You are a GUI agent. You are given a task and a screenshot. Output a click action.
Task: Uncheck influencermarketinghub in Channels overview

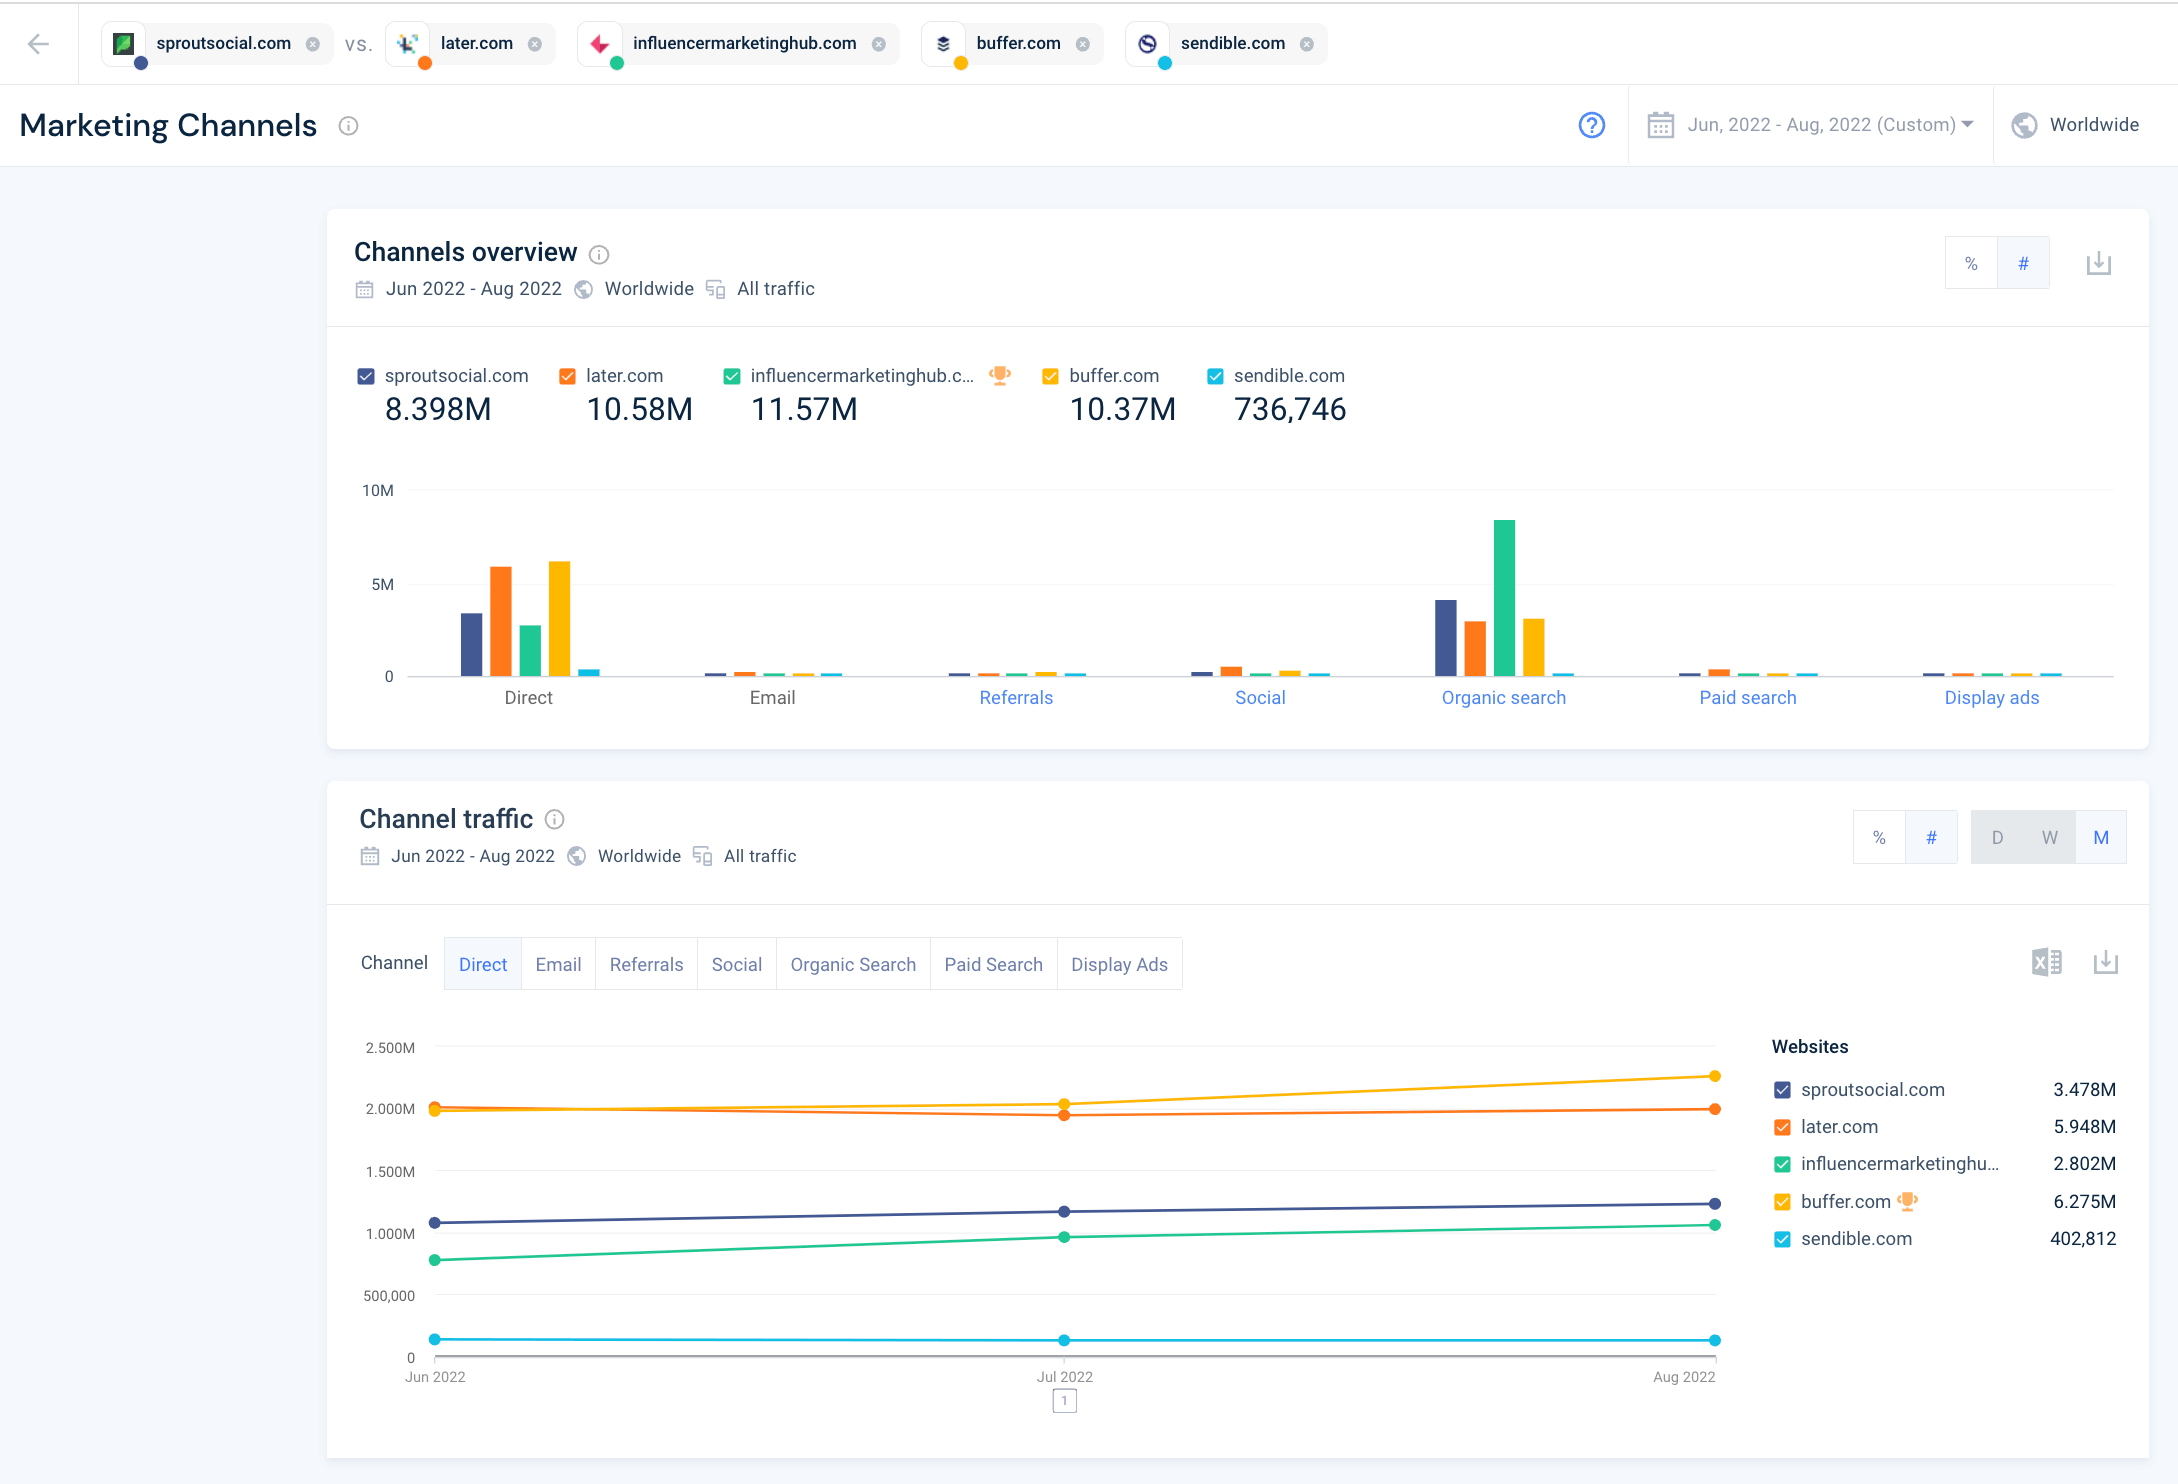click(x=732, y=376)
